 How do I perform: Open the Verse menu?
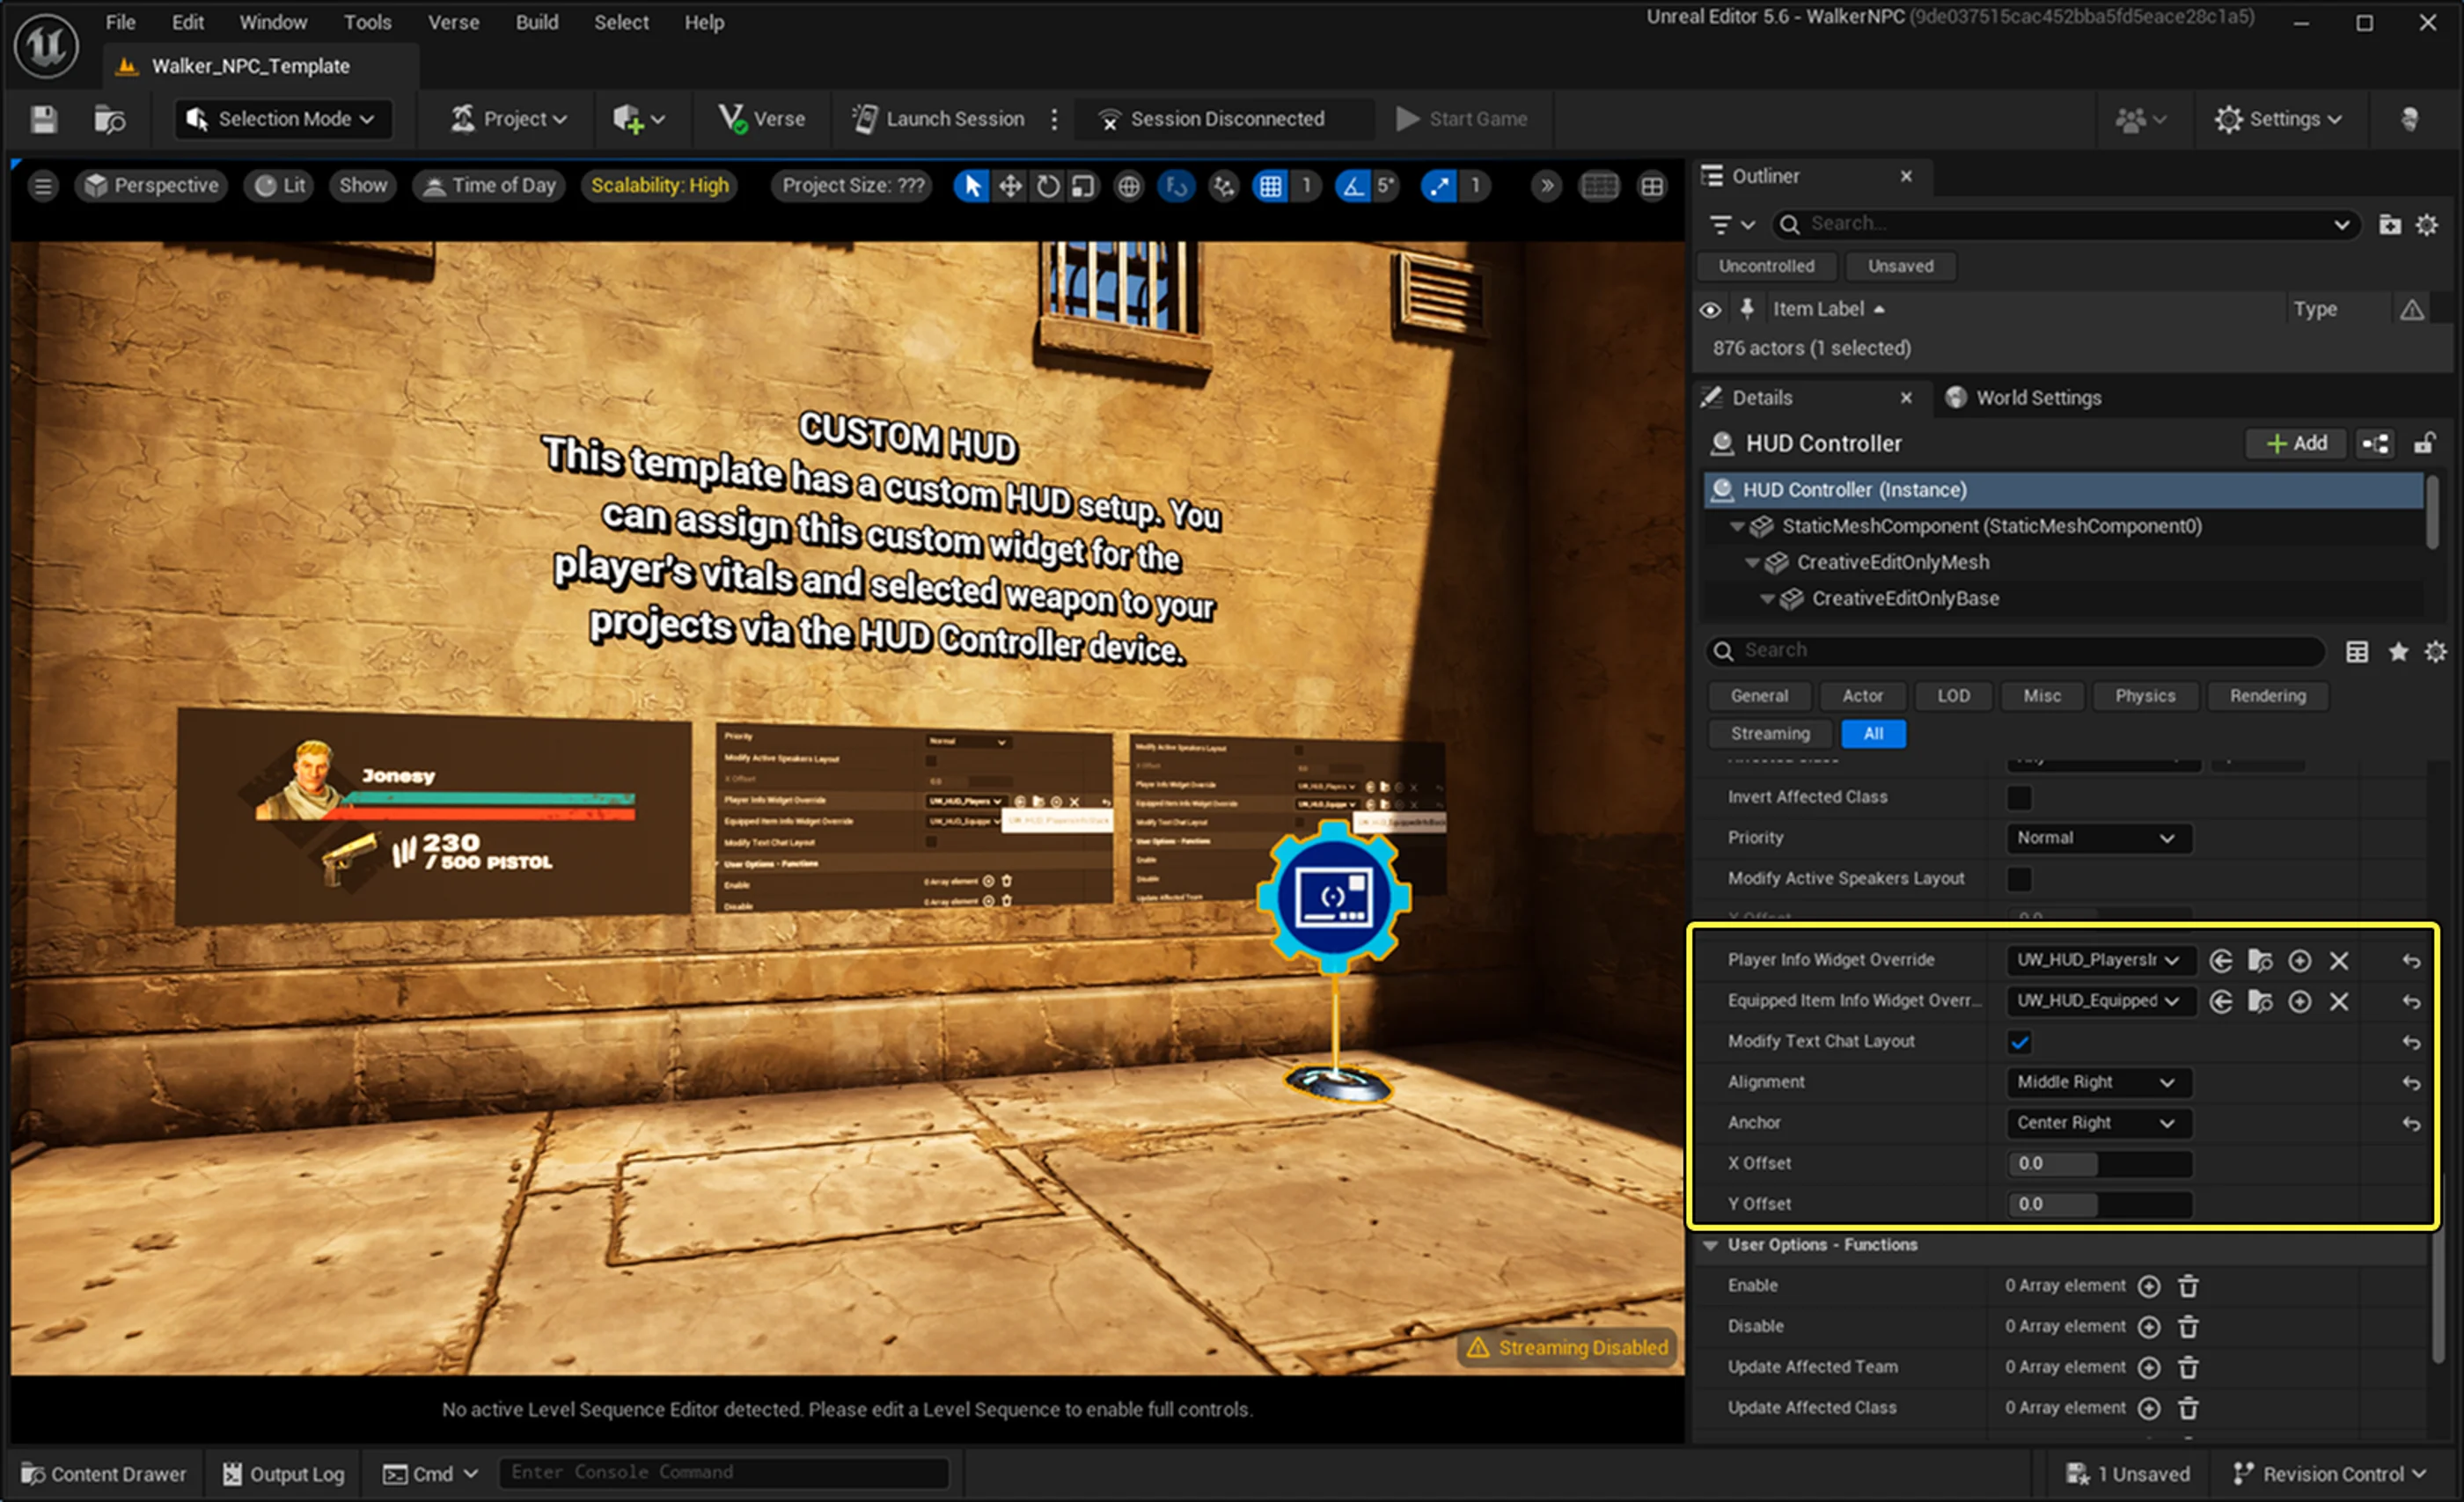coord(453,22)
